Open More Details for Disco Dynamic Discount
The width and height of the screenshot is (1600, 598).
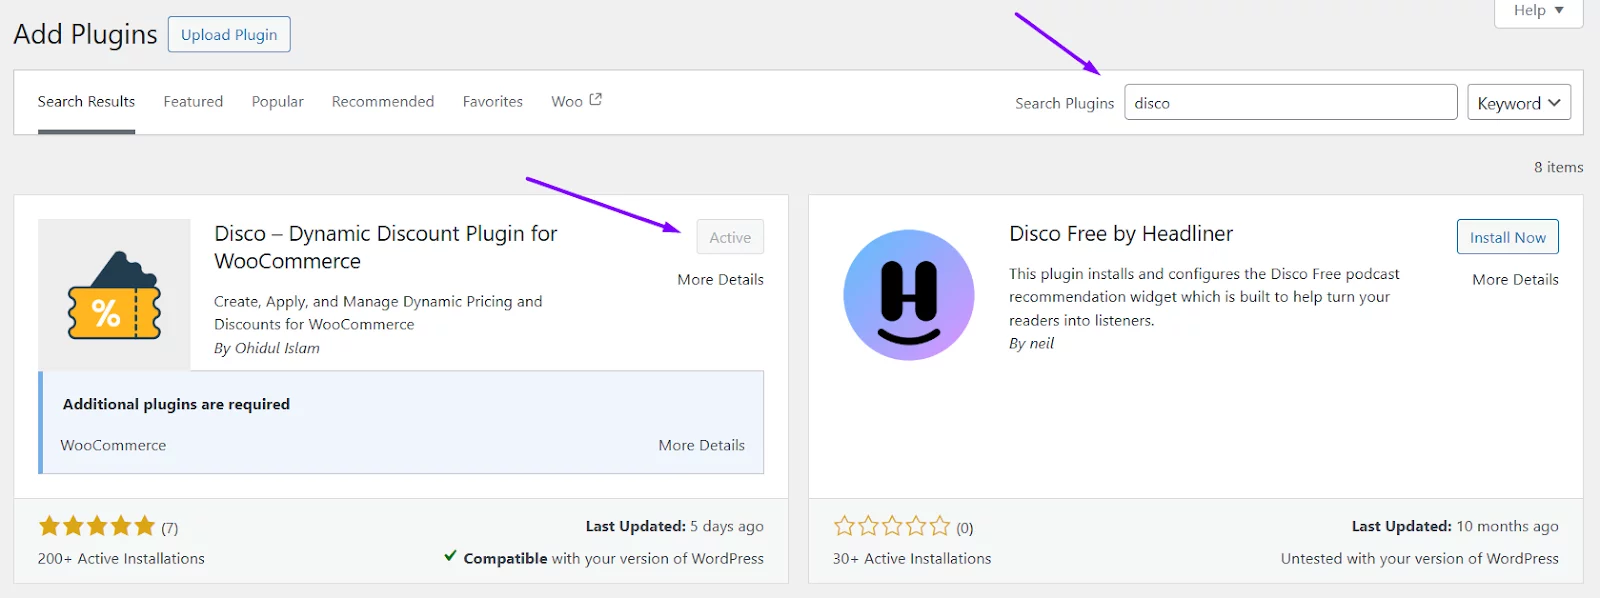[720, 280]
